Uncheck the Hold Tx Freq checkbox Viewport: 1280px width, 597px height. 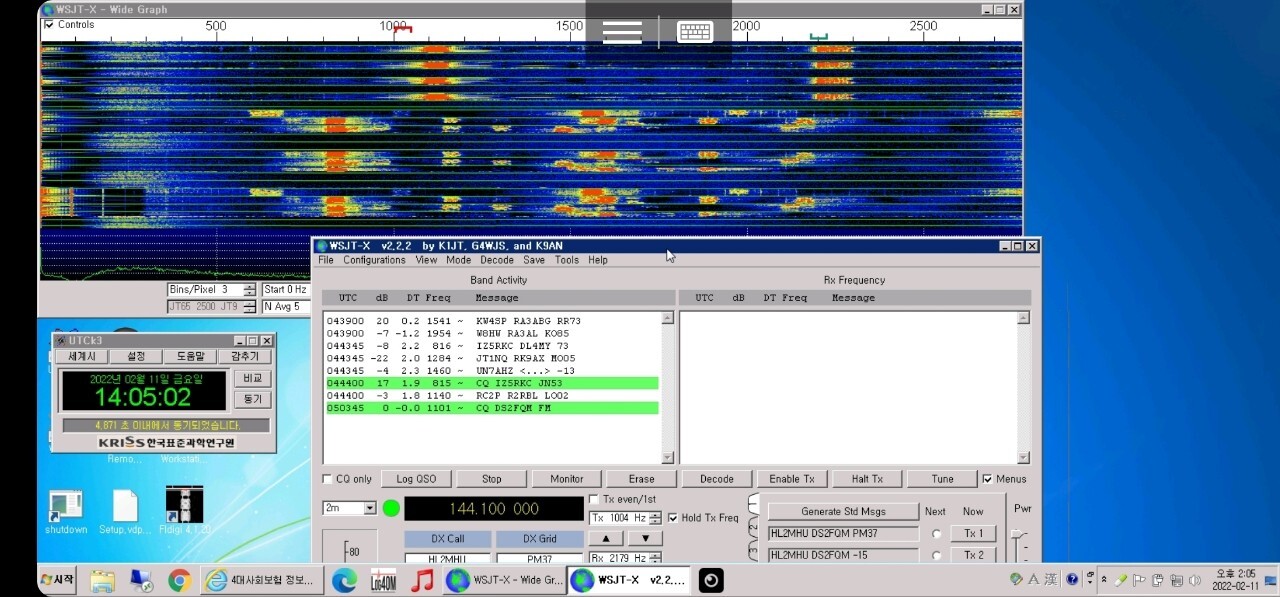coord(671,518)
